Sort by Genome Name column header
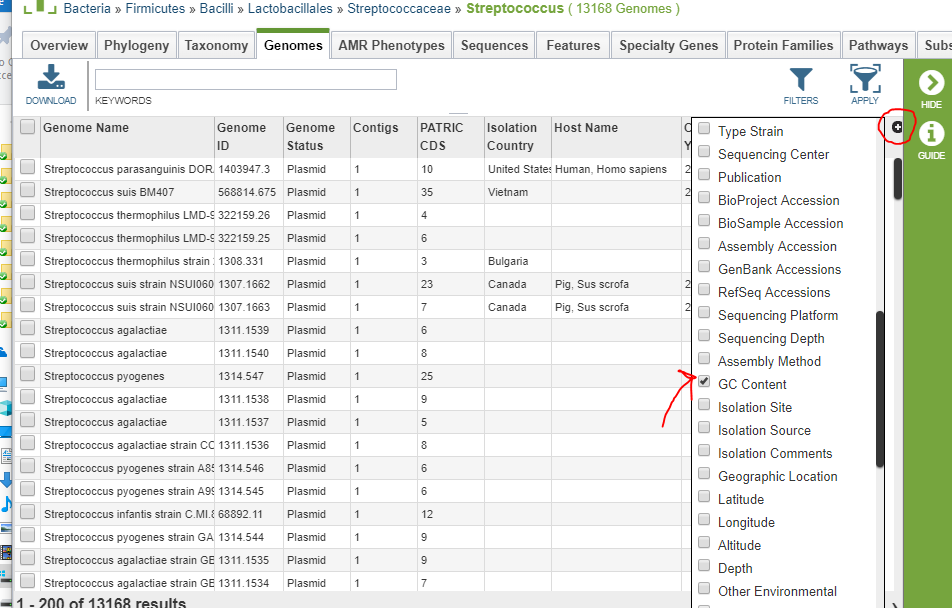952x608 pixels. tap(127, 137)
